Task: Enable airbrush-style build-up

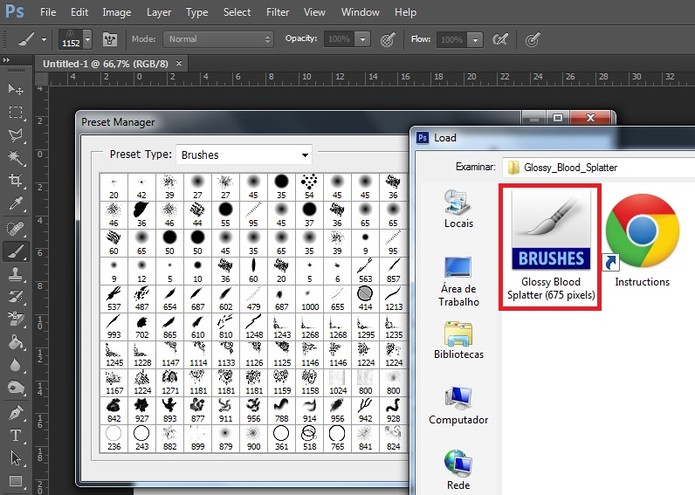Action: point(500,39)
